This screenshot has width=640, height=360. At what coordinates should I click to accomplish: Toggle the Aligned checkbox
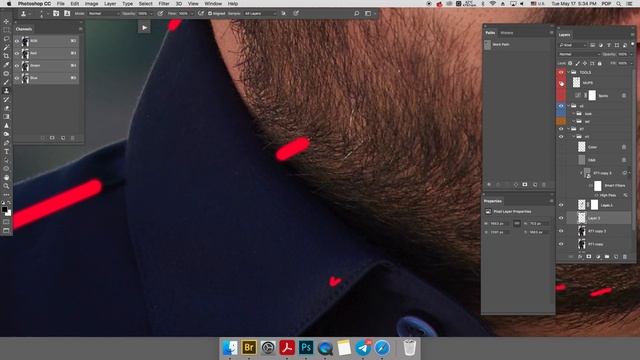pos(210,13)
